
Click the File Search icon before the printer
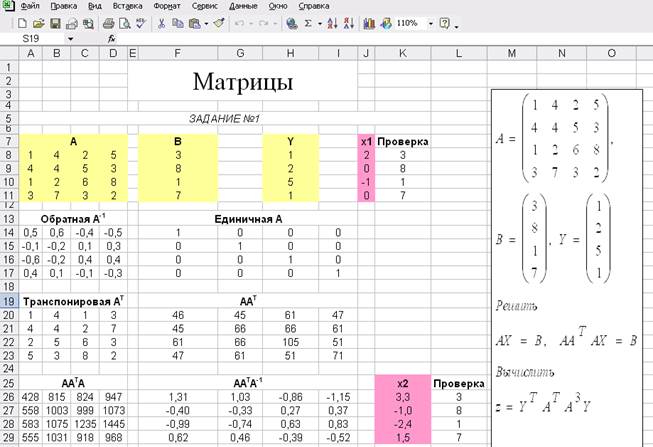(88, 23)
